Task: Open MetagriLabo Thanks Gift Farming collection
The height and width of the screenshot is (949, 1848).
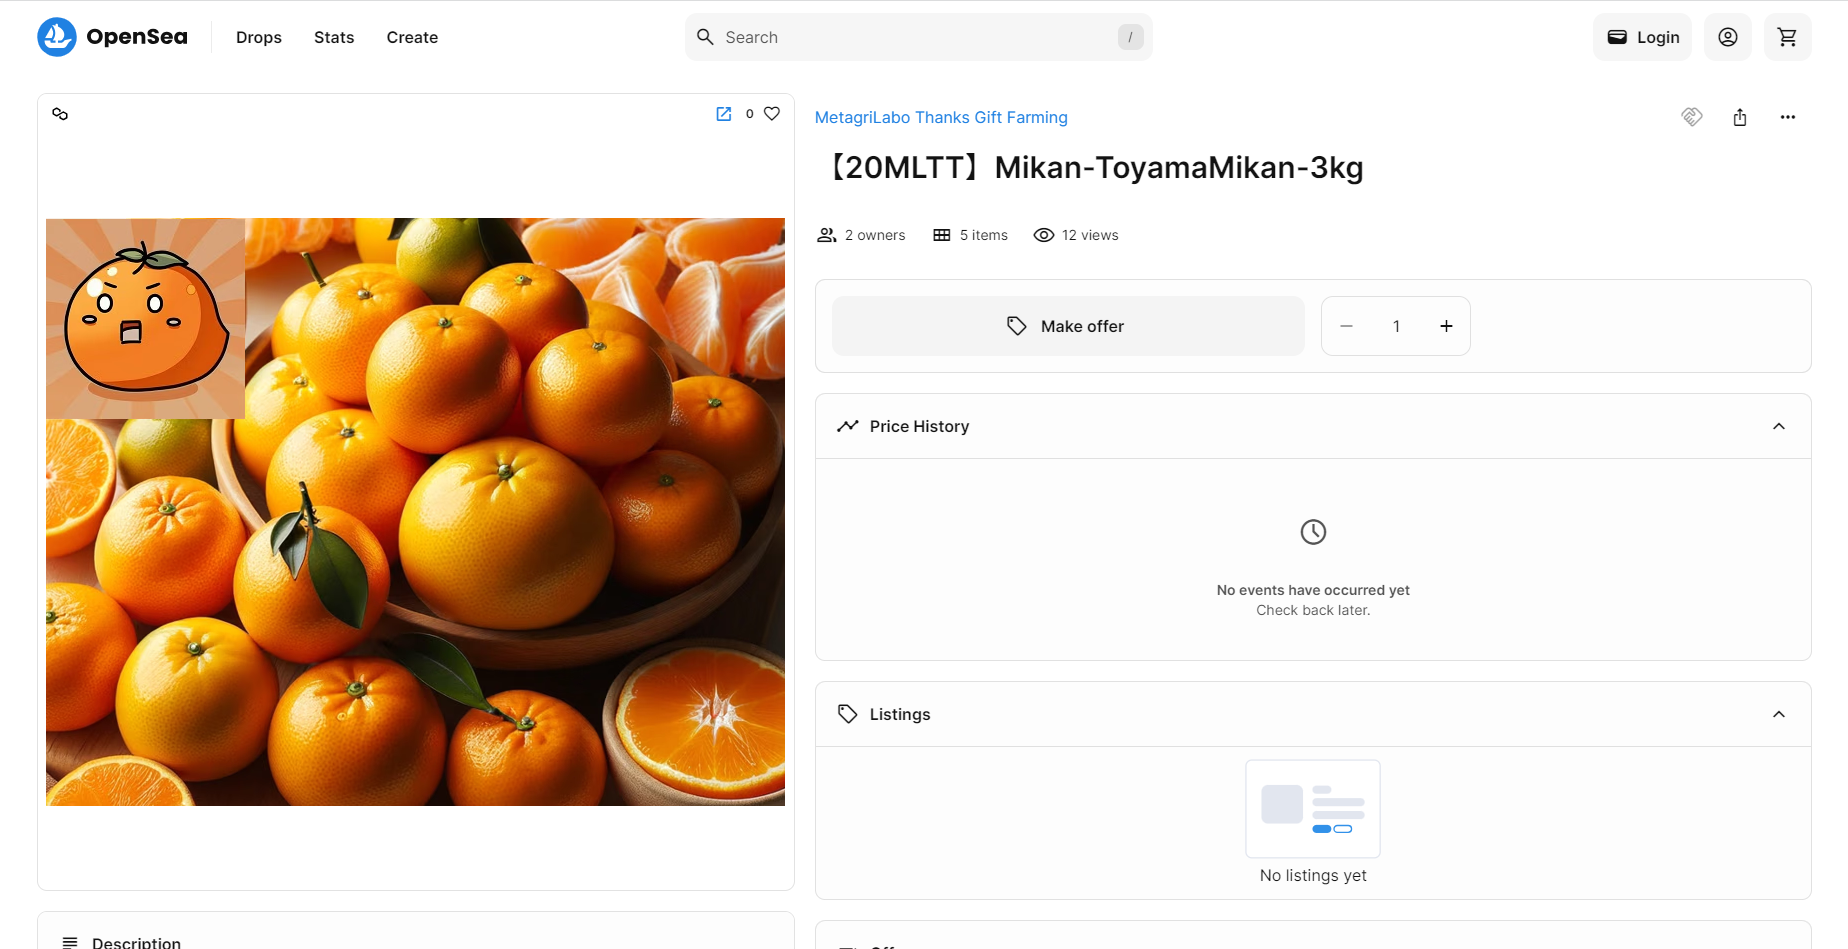Action: (941, 117)
